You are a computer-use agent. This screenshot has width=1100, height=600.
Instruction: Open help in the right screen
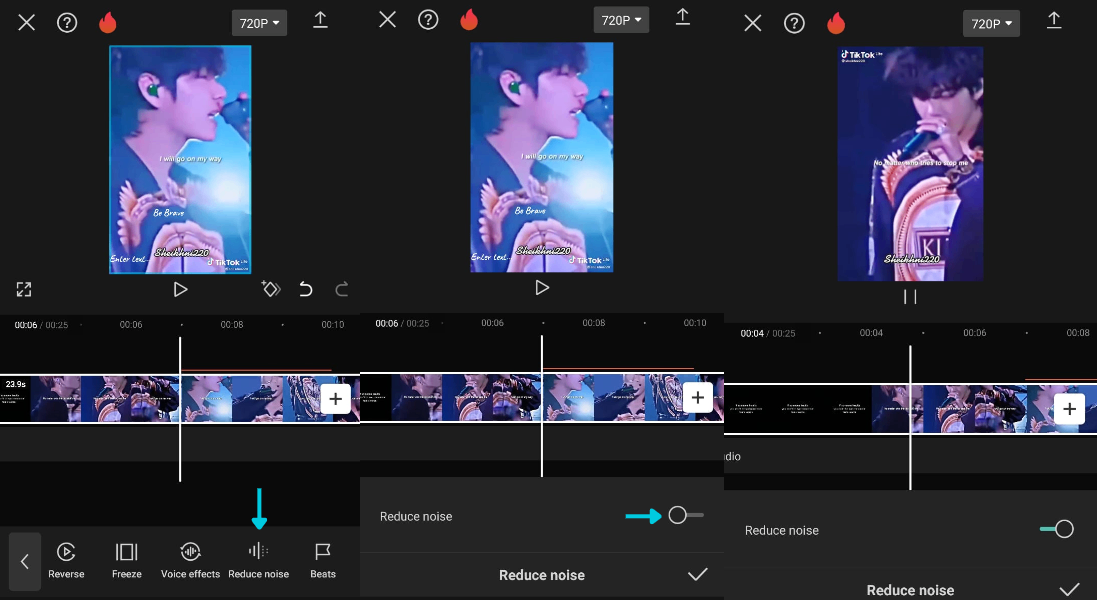coord(794,24)
